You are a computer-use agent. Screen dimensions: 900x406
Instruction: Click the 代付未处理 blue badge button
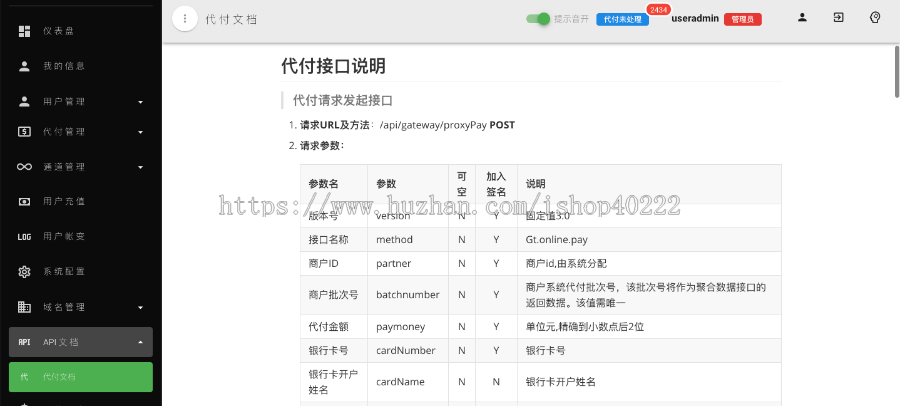click(622, 19)
